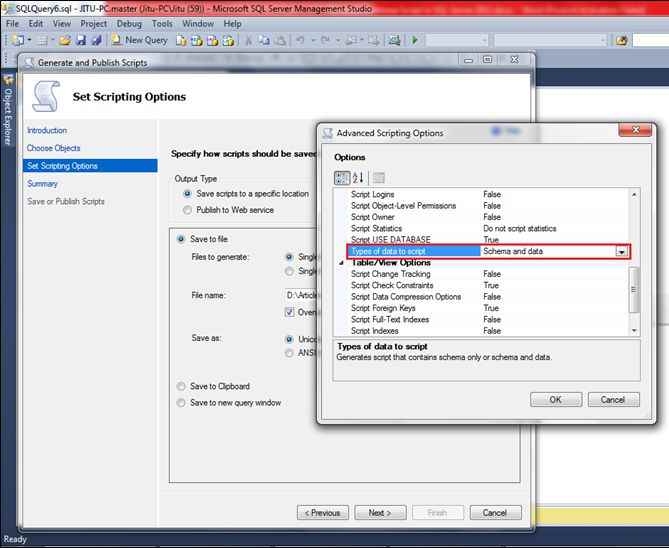Click the File name text field
The image size is (669, 548).
300,295
